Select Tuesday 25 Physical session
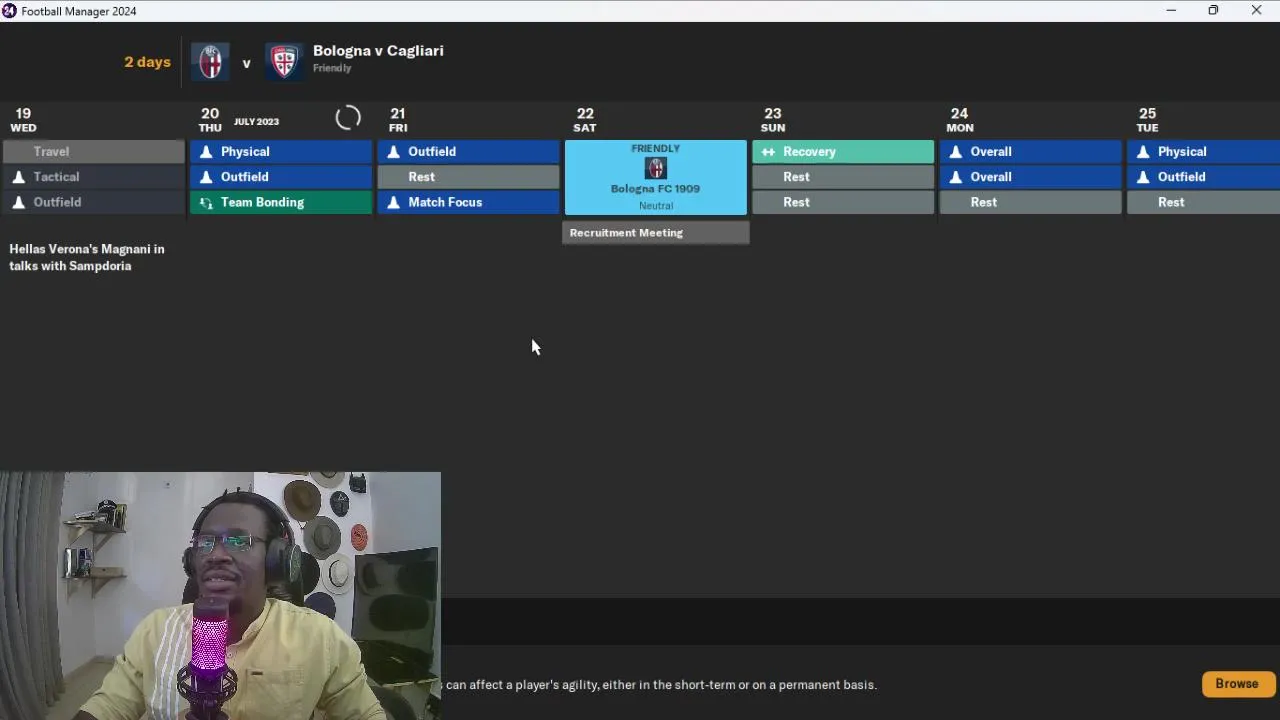This screenshot has width=1280, height=720. [x=1203, y=151]
